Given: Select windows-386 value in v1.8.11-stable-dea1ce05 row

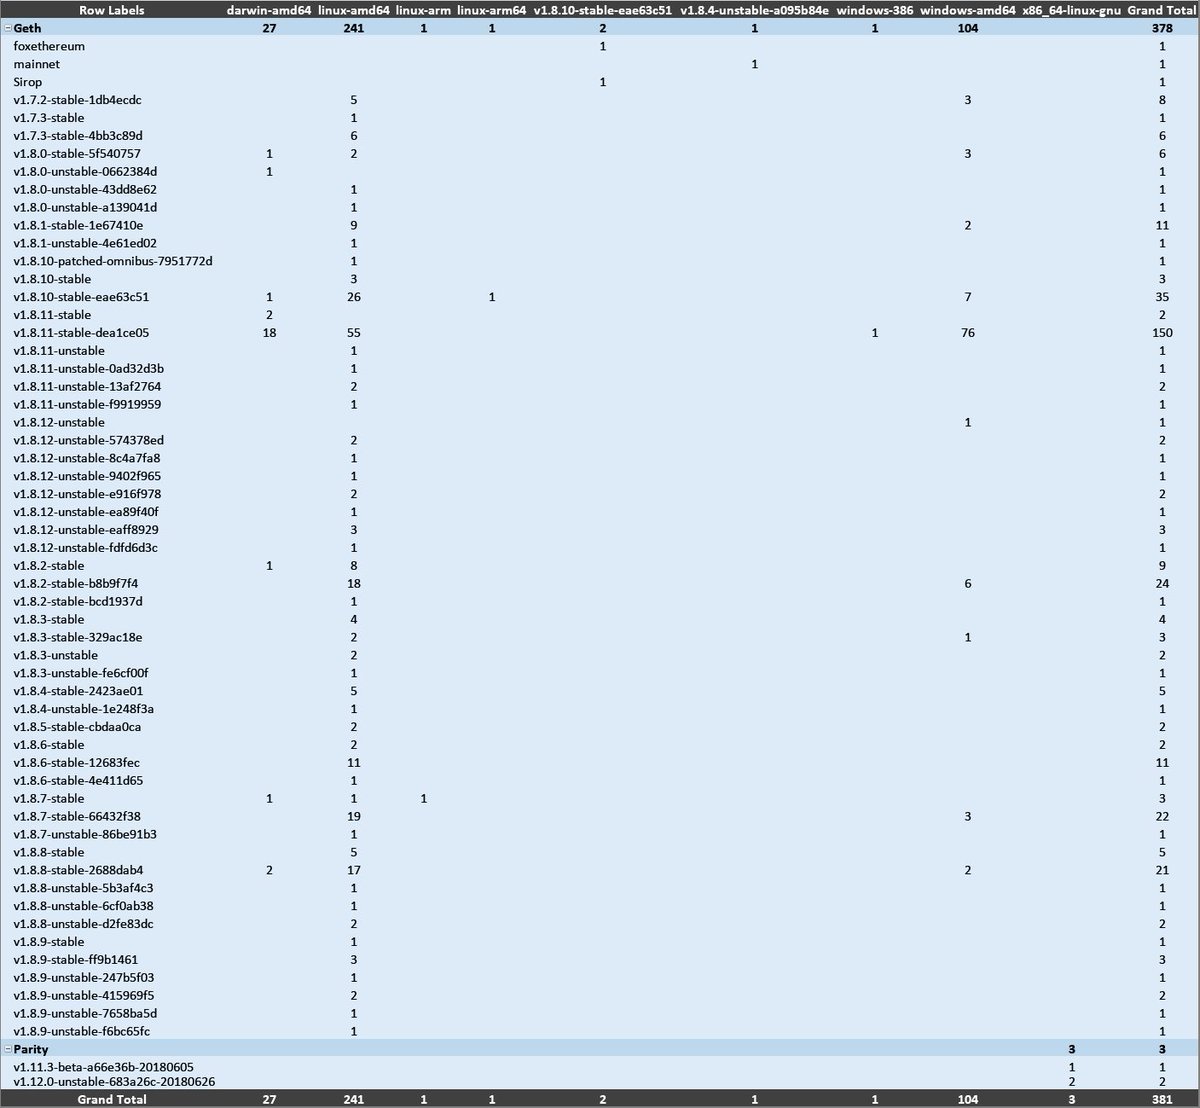Looking at the screenshot, I should (875, 333).
